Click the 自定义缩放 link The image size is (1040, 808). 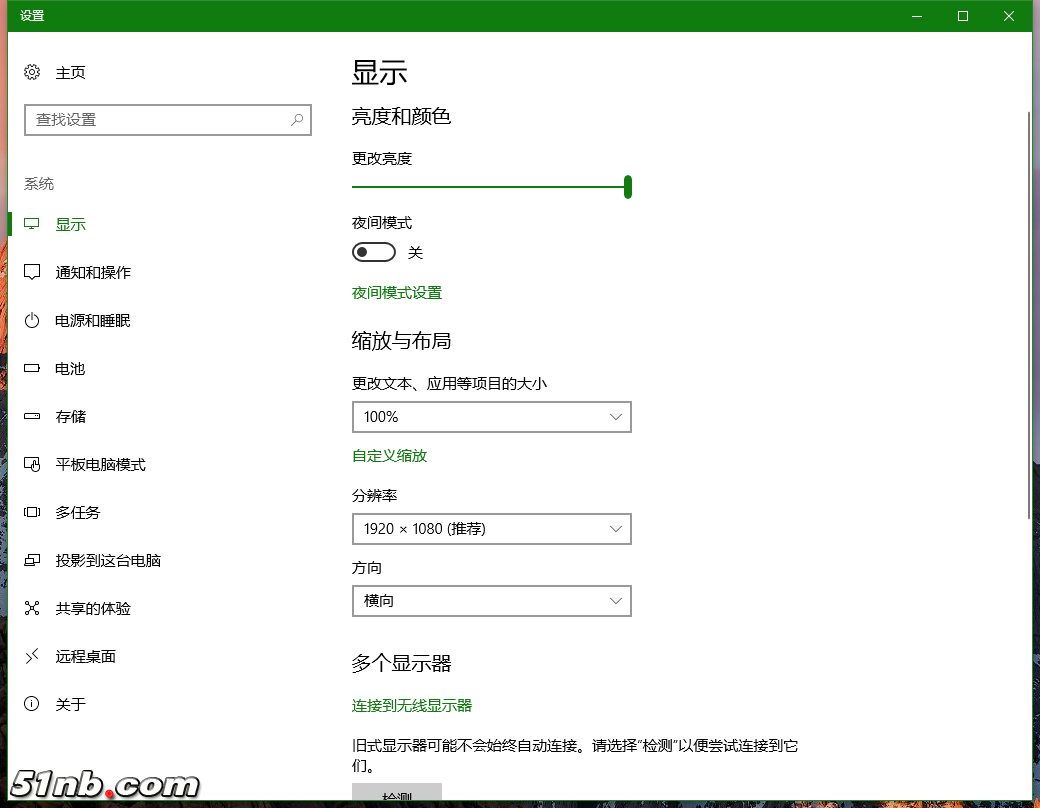(389, 456)
